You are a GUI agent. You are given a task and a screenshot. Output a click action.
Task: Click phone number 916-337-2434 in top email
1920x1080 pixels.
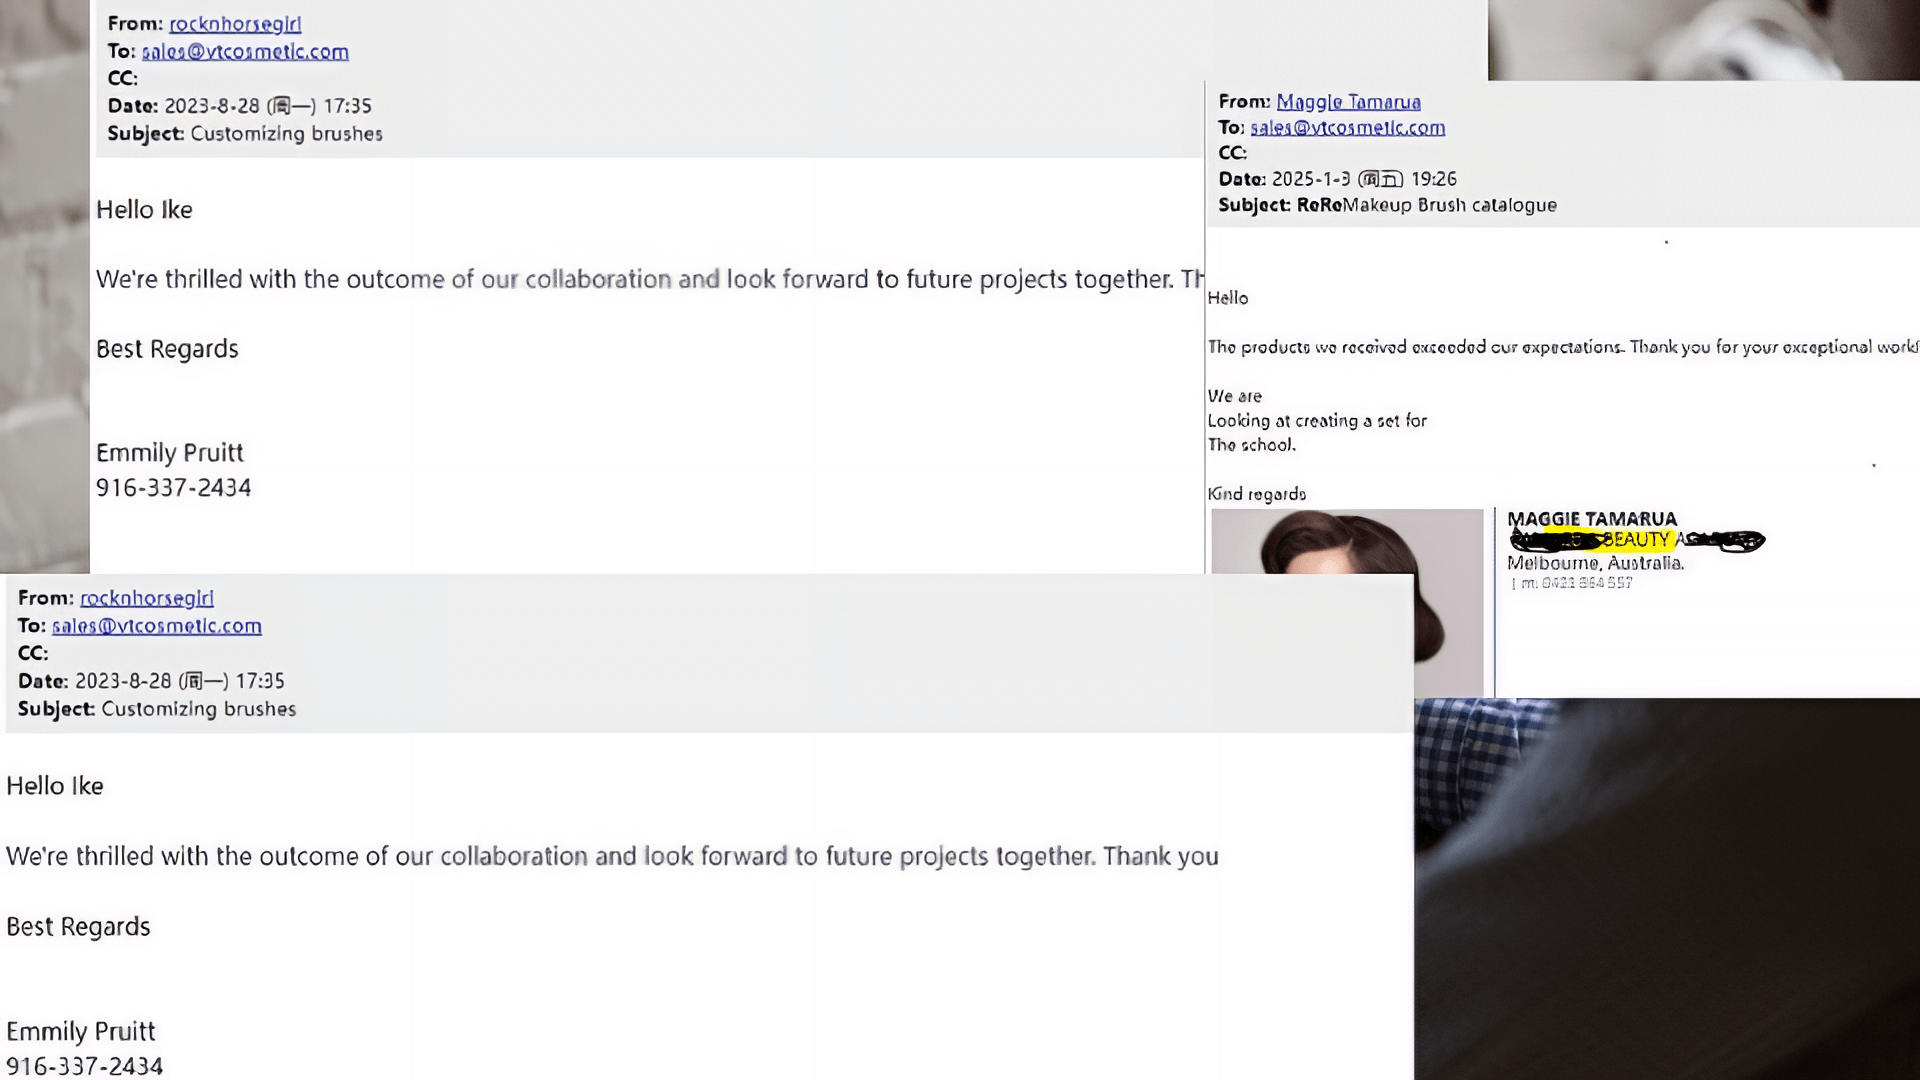click(x=173, y=488)
